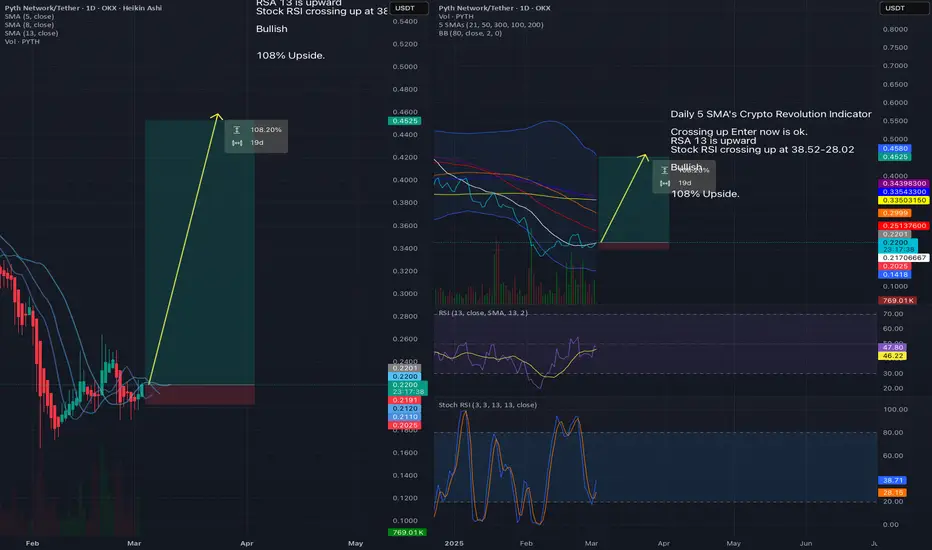
Task: Click the purple 0.34398300 SMA label
Action: pos(903,184)
